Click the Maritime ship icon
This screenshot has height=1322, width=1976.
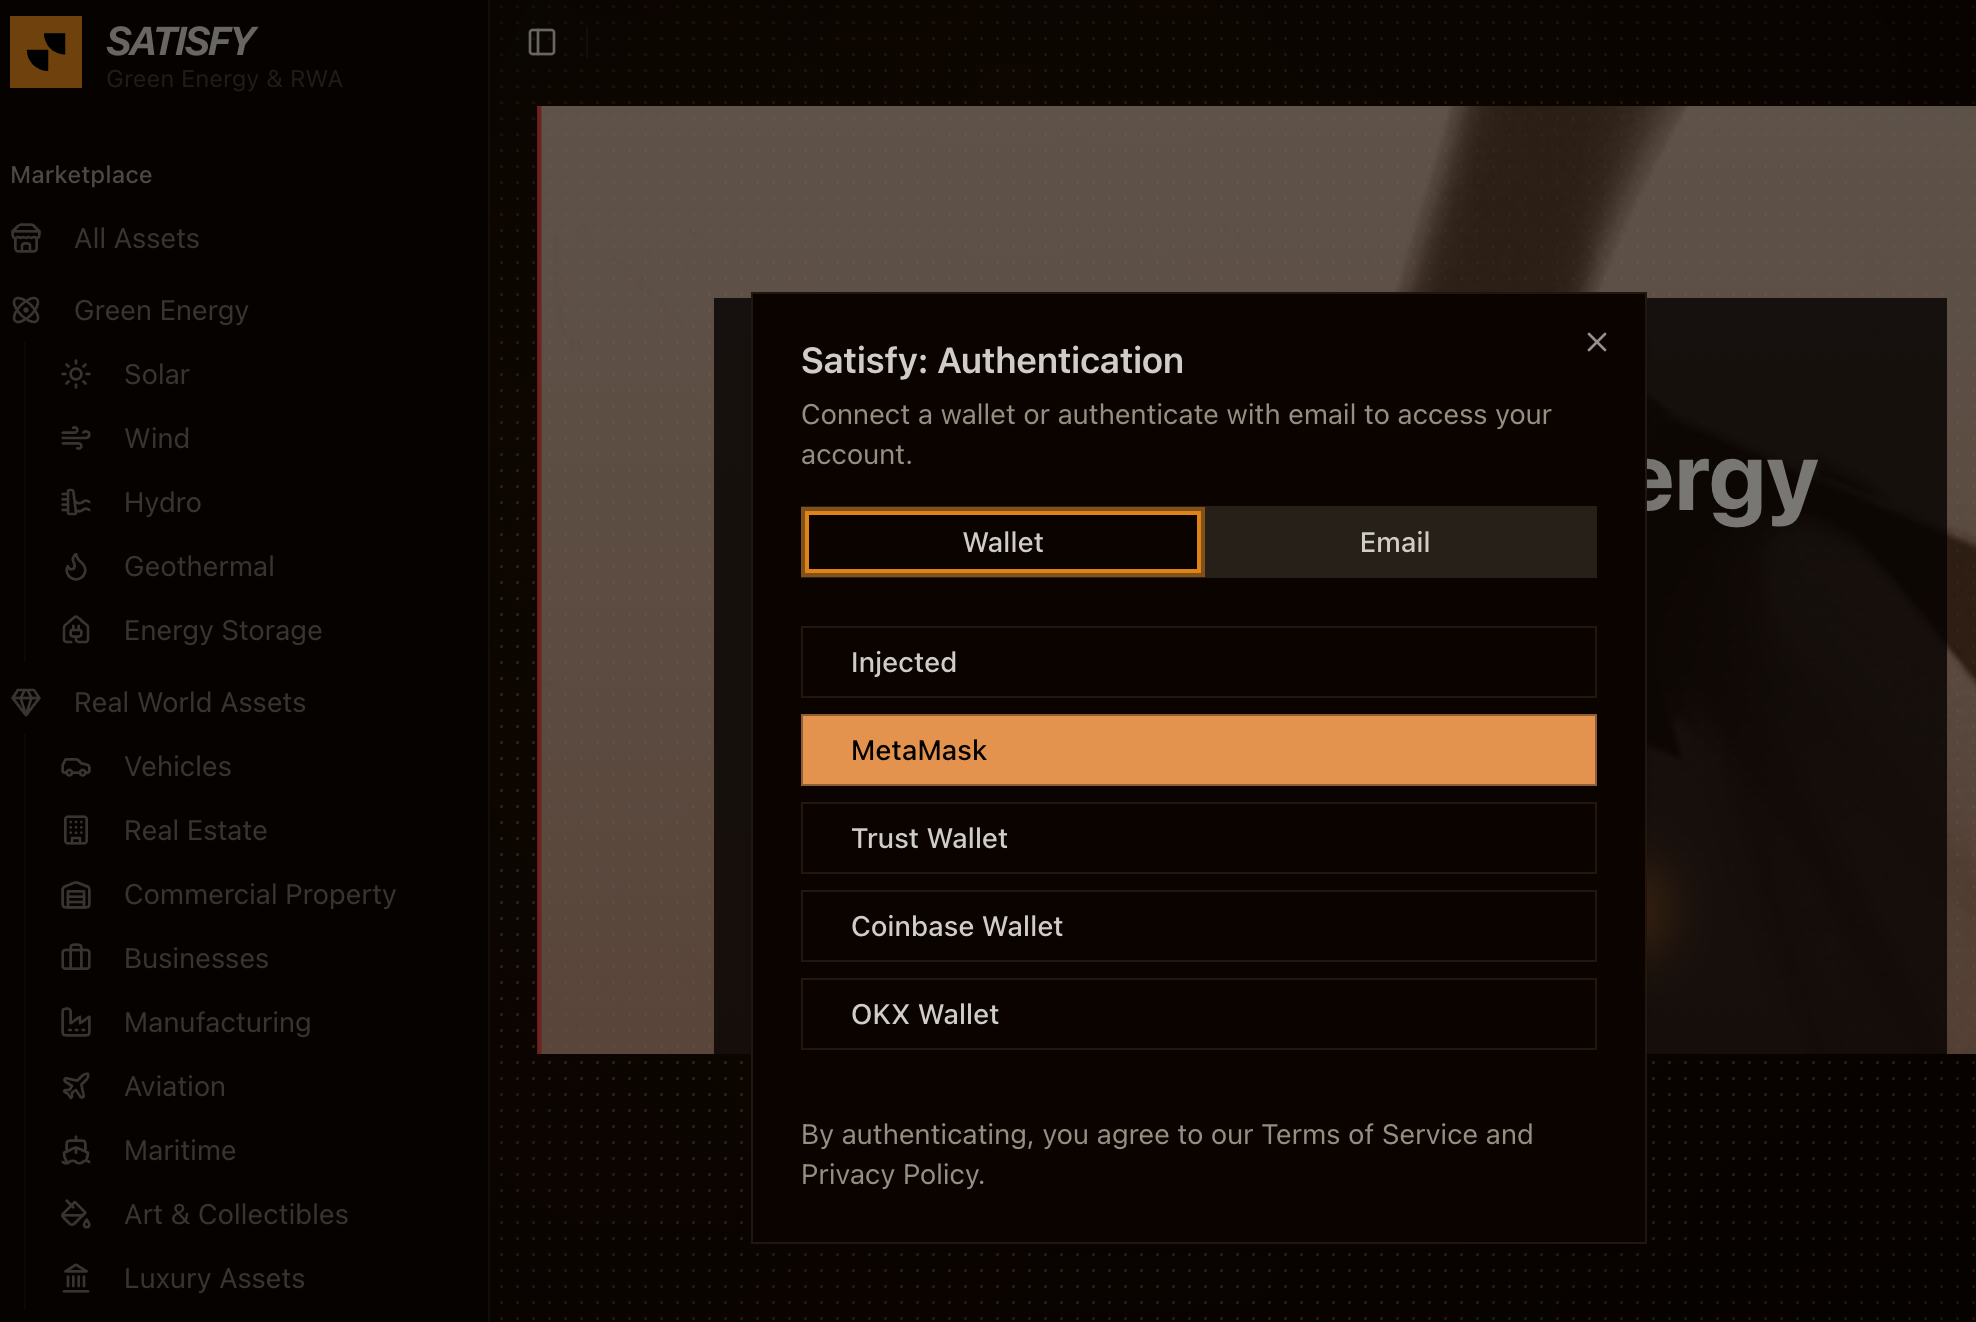click(x=76, y=1150)
